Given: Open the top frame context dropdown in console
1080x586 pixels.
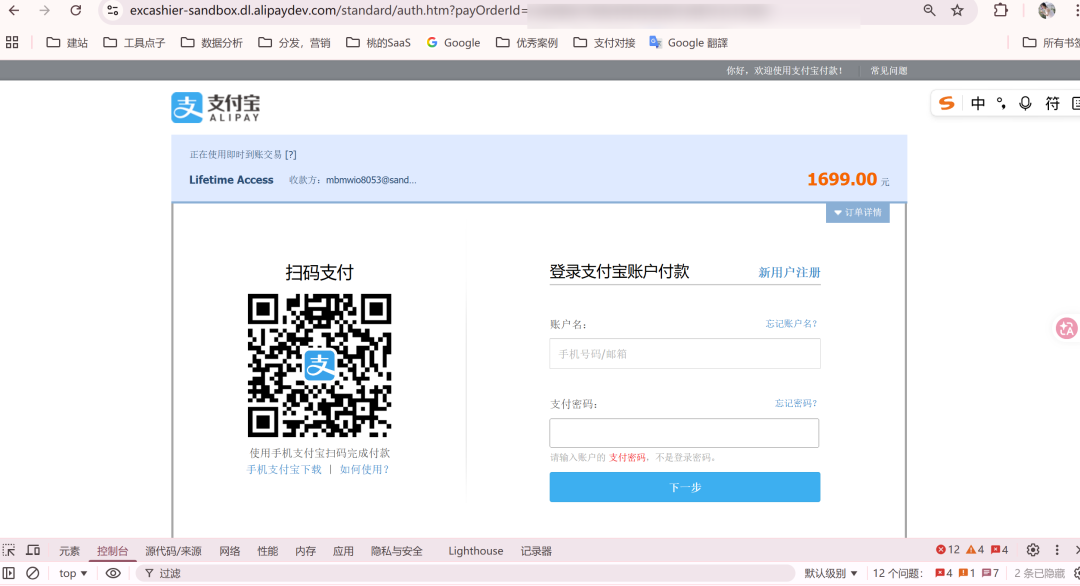Looking at the screenshot, I should (70, 572).
